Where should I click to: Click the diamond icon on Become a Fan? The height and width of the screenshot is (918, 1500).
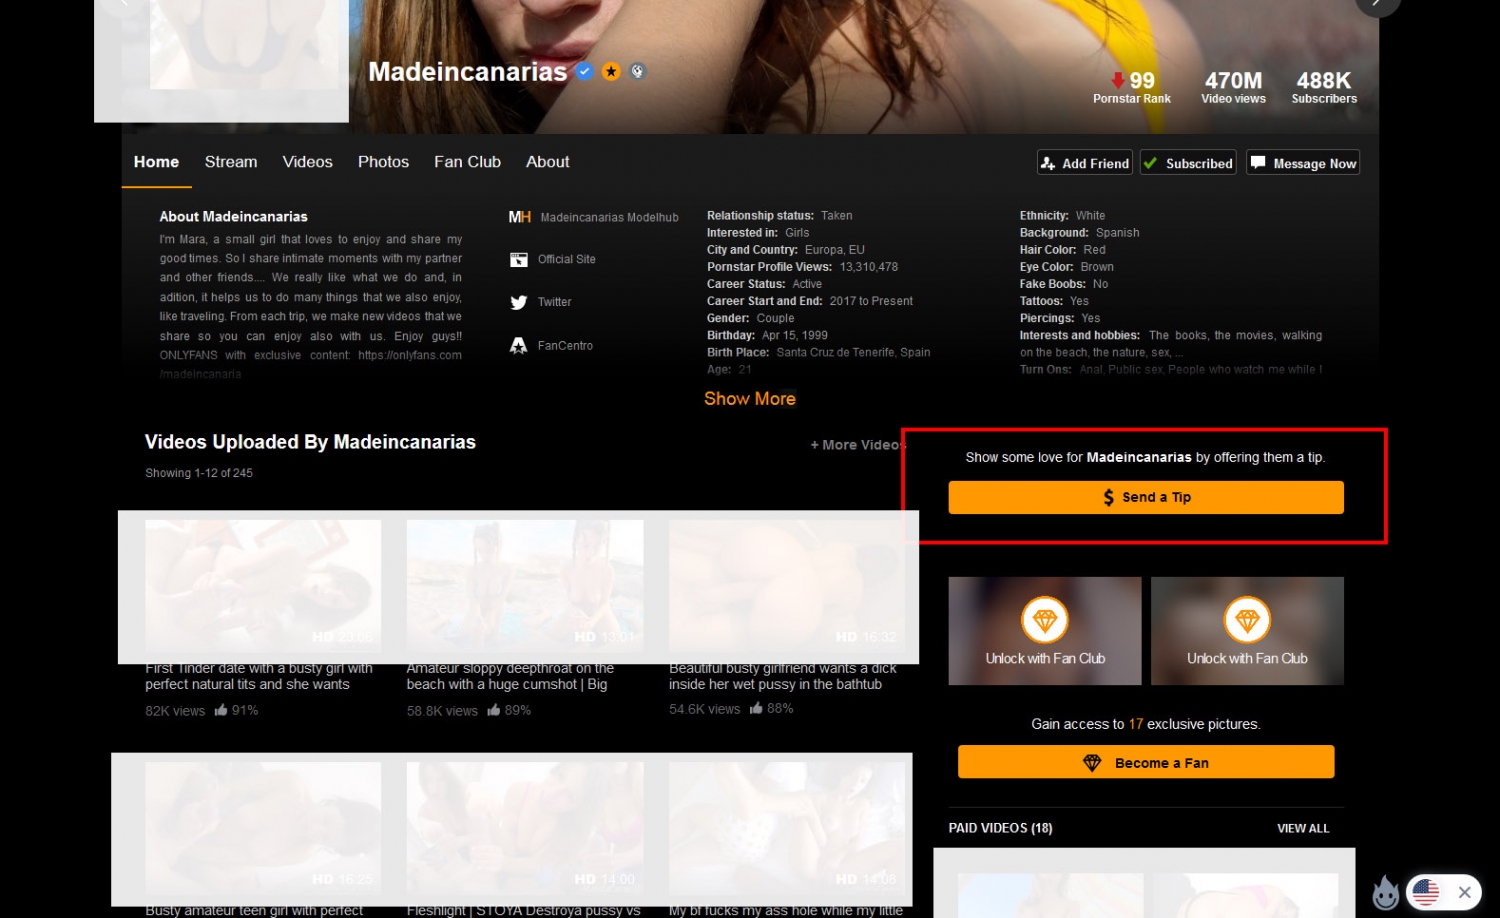(x=1092, y=763)
